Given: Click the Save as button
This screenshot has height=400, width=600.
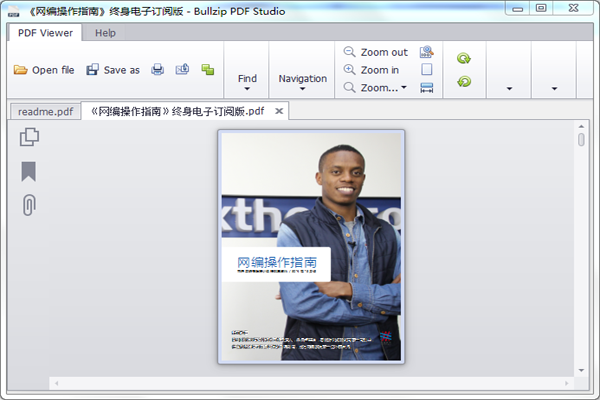Looking at the screenshot, I should (x=113, y=70).
